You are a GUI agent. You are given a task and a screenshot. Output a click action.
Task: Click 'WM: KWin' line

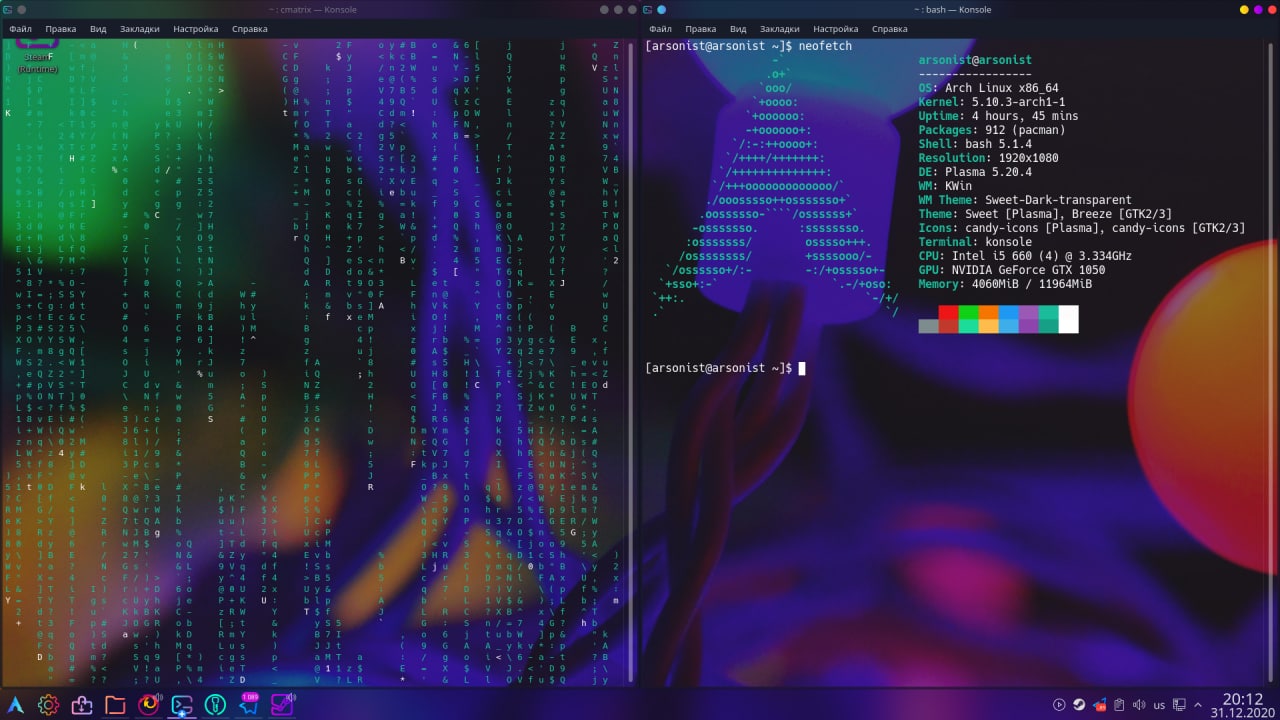[x=945, y=186]
